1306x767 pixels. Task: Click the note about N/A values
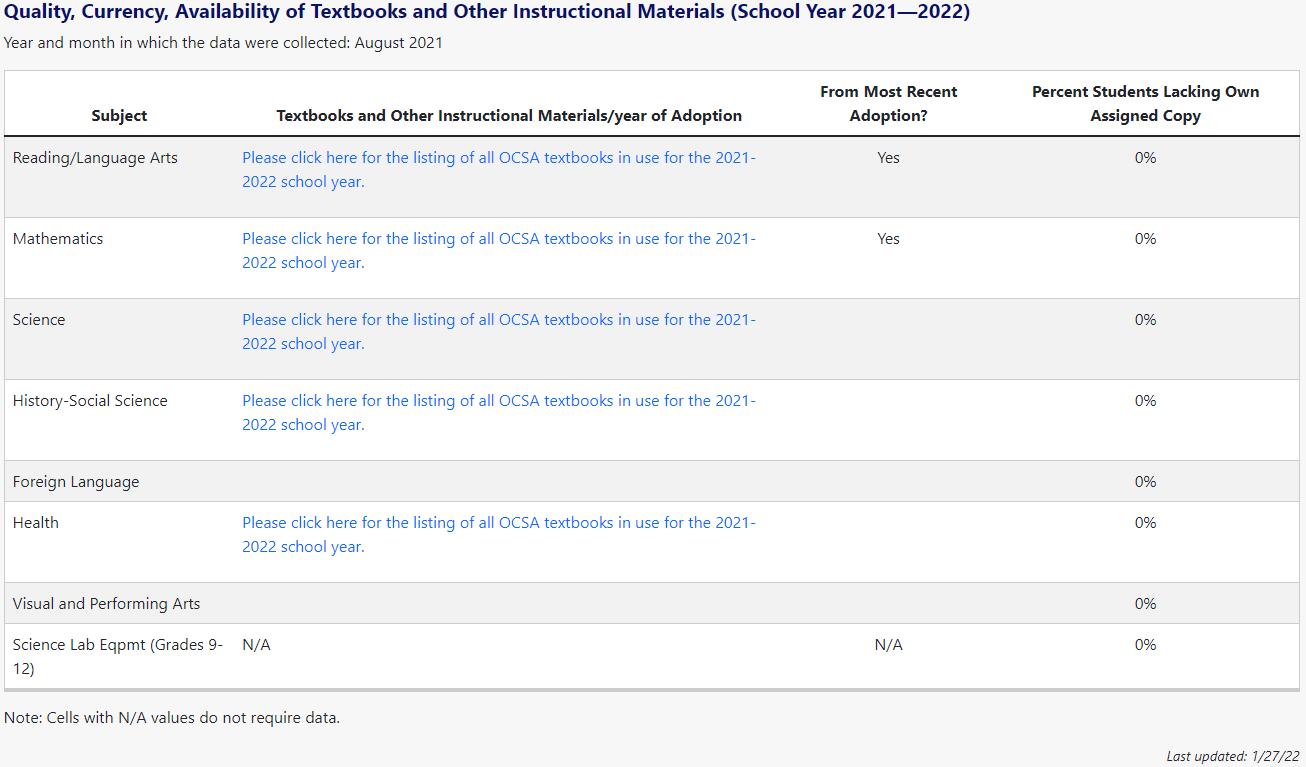click(x=172, y=718)
